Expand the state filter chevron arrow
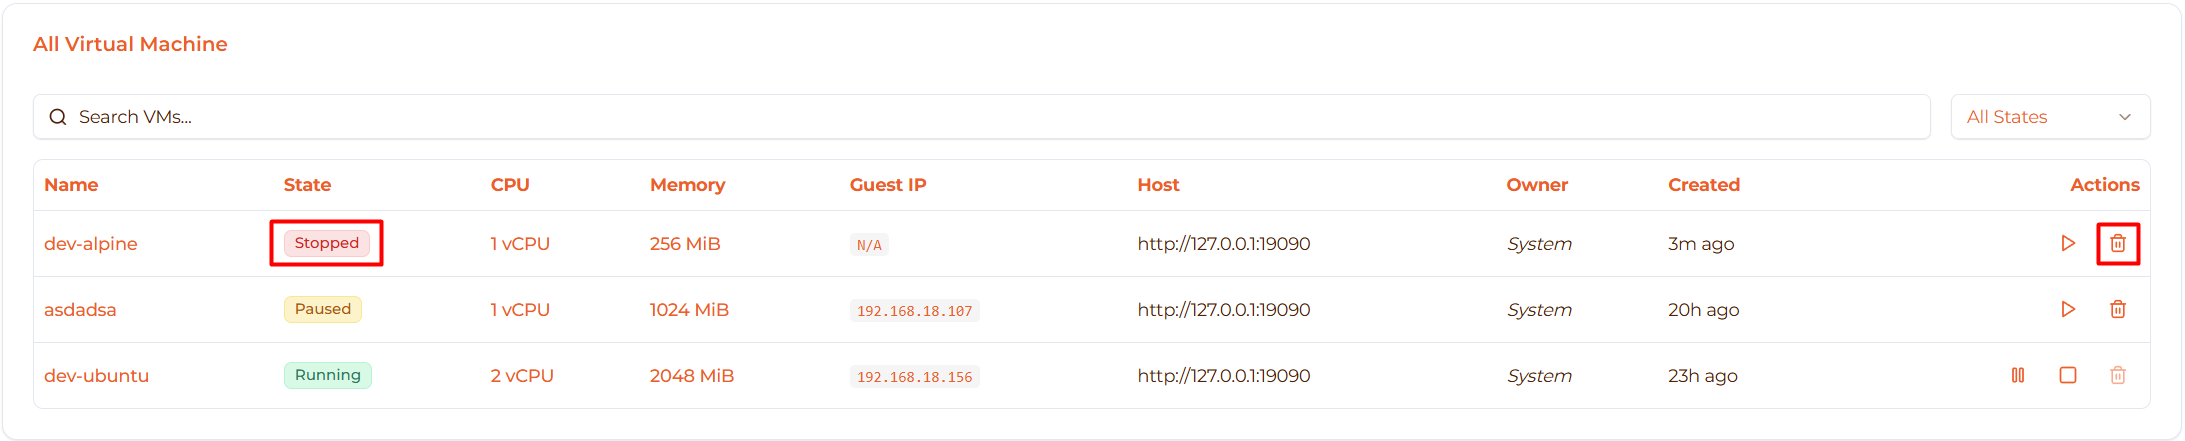The width and height of the screenshot is (2185, 441). [x=2125, y=117]
